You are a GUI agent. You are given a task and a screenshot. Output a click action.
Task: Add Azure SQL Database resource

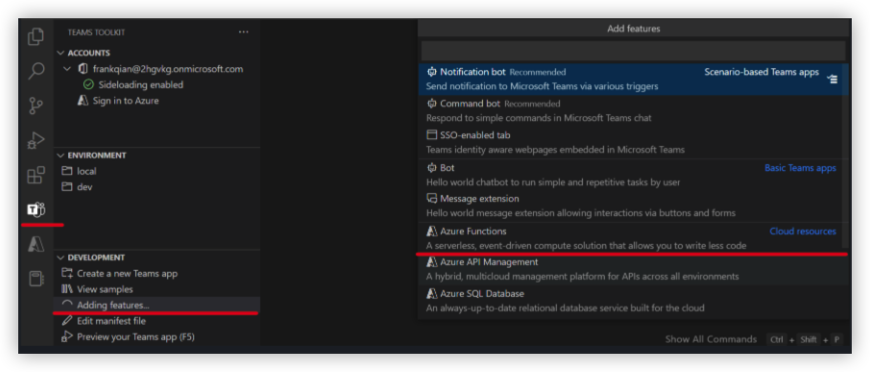click(634, 301)
